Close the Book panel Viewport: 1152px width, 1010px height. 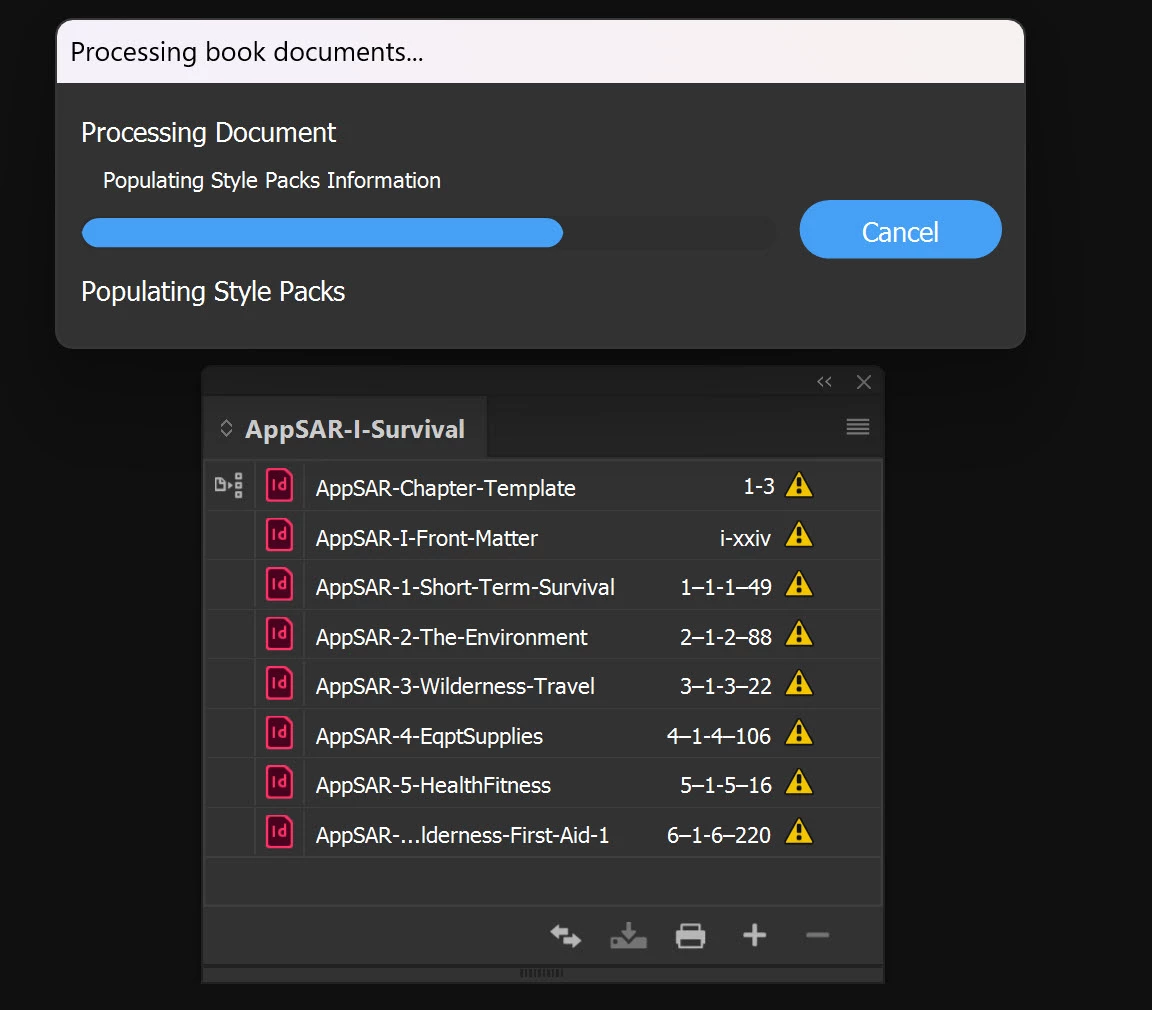pyautogui.click(x=864, y=382)
